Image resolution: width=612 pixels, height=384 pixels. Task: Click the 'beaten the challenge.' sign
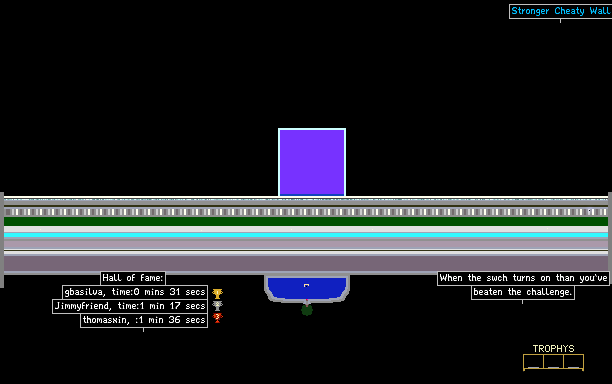[523, 292]
